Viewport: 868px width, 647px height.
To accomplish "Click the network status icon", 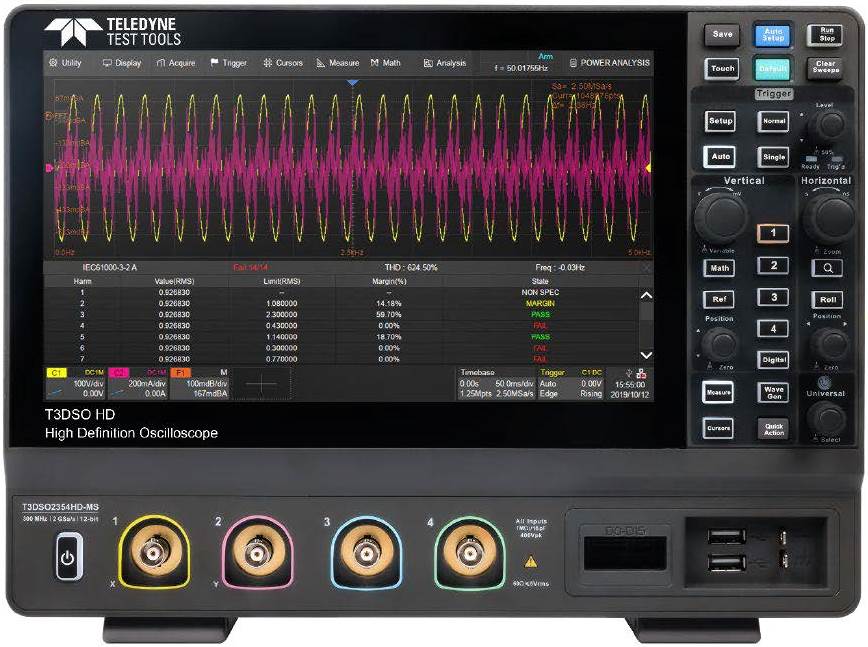I will (x=641, y=372).
